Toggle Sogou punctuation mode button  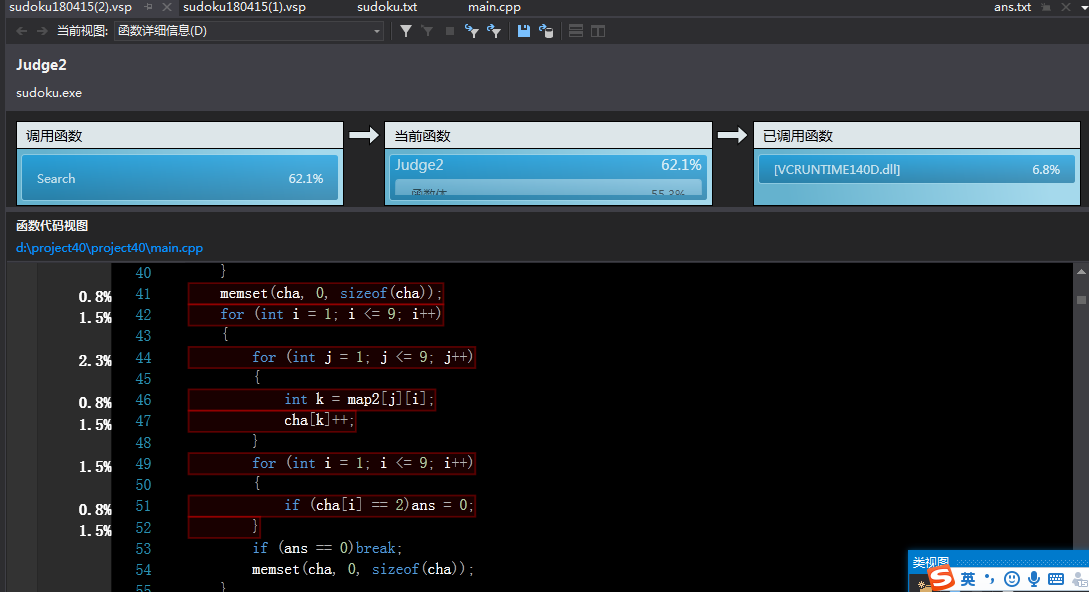coord(989,579)
